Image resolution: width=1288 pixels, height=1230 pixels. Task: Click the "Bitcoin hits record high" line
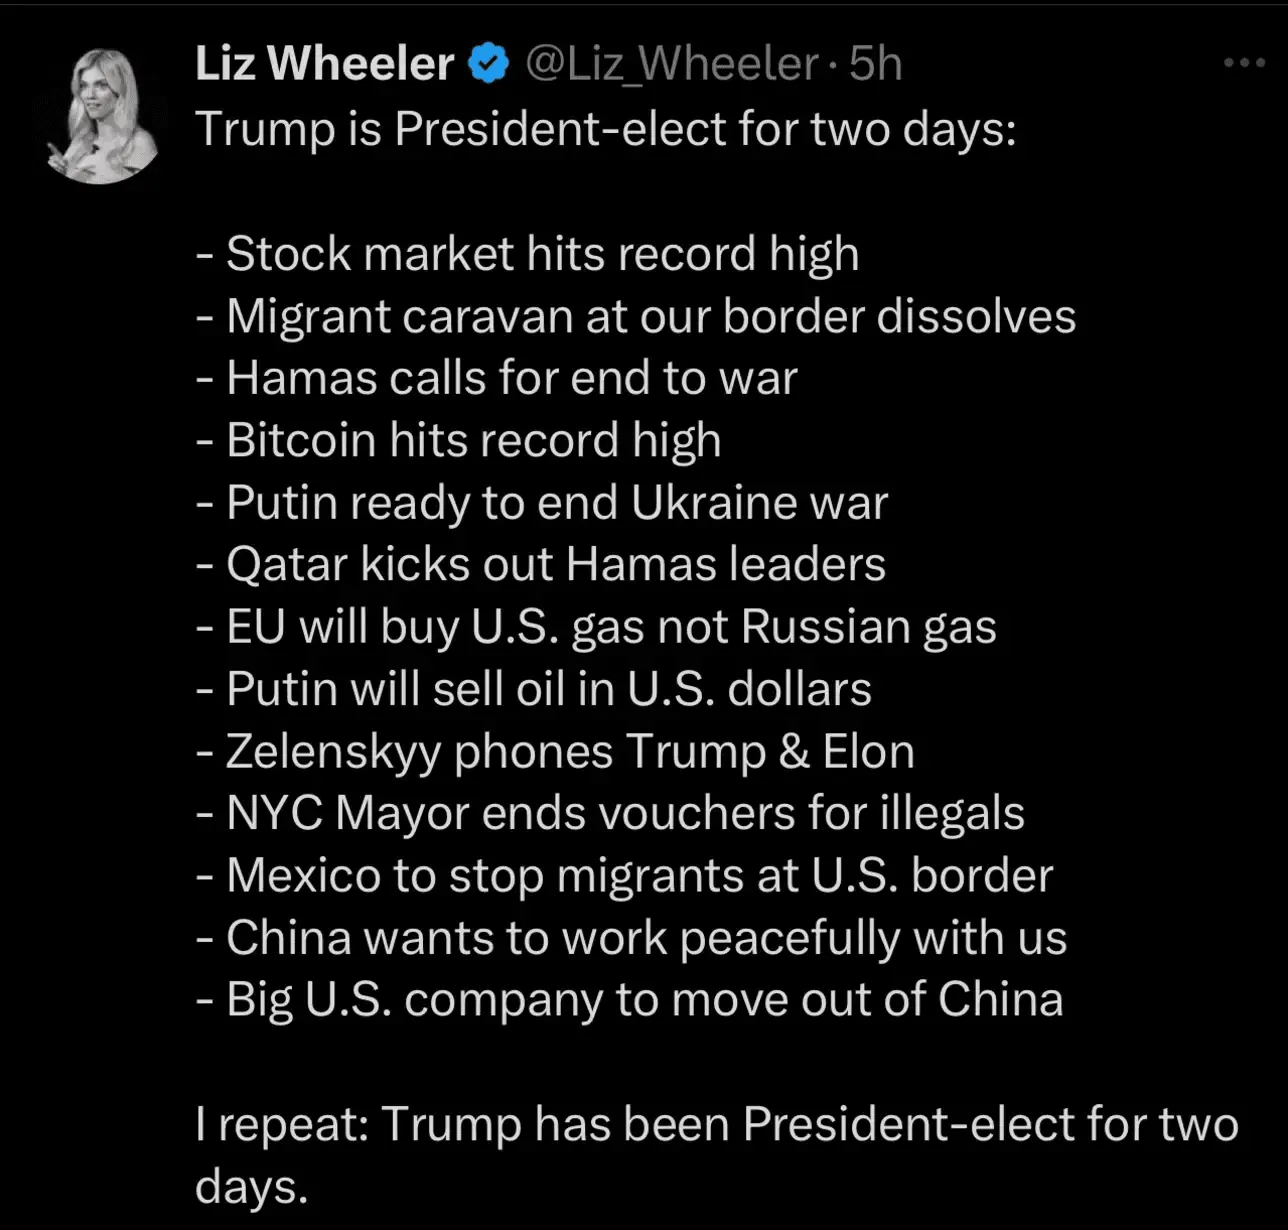pos(473,440)
